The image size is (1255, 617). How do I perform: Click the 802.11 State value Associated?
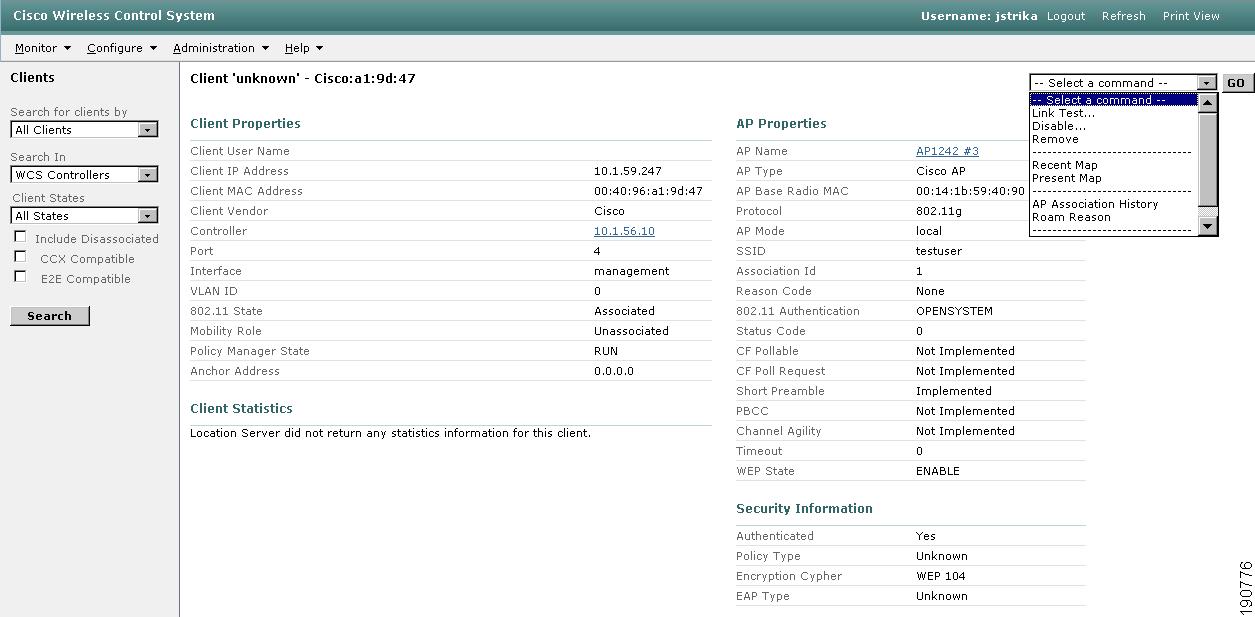pyautogui.click(x=624, y=311)
